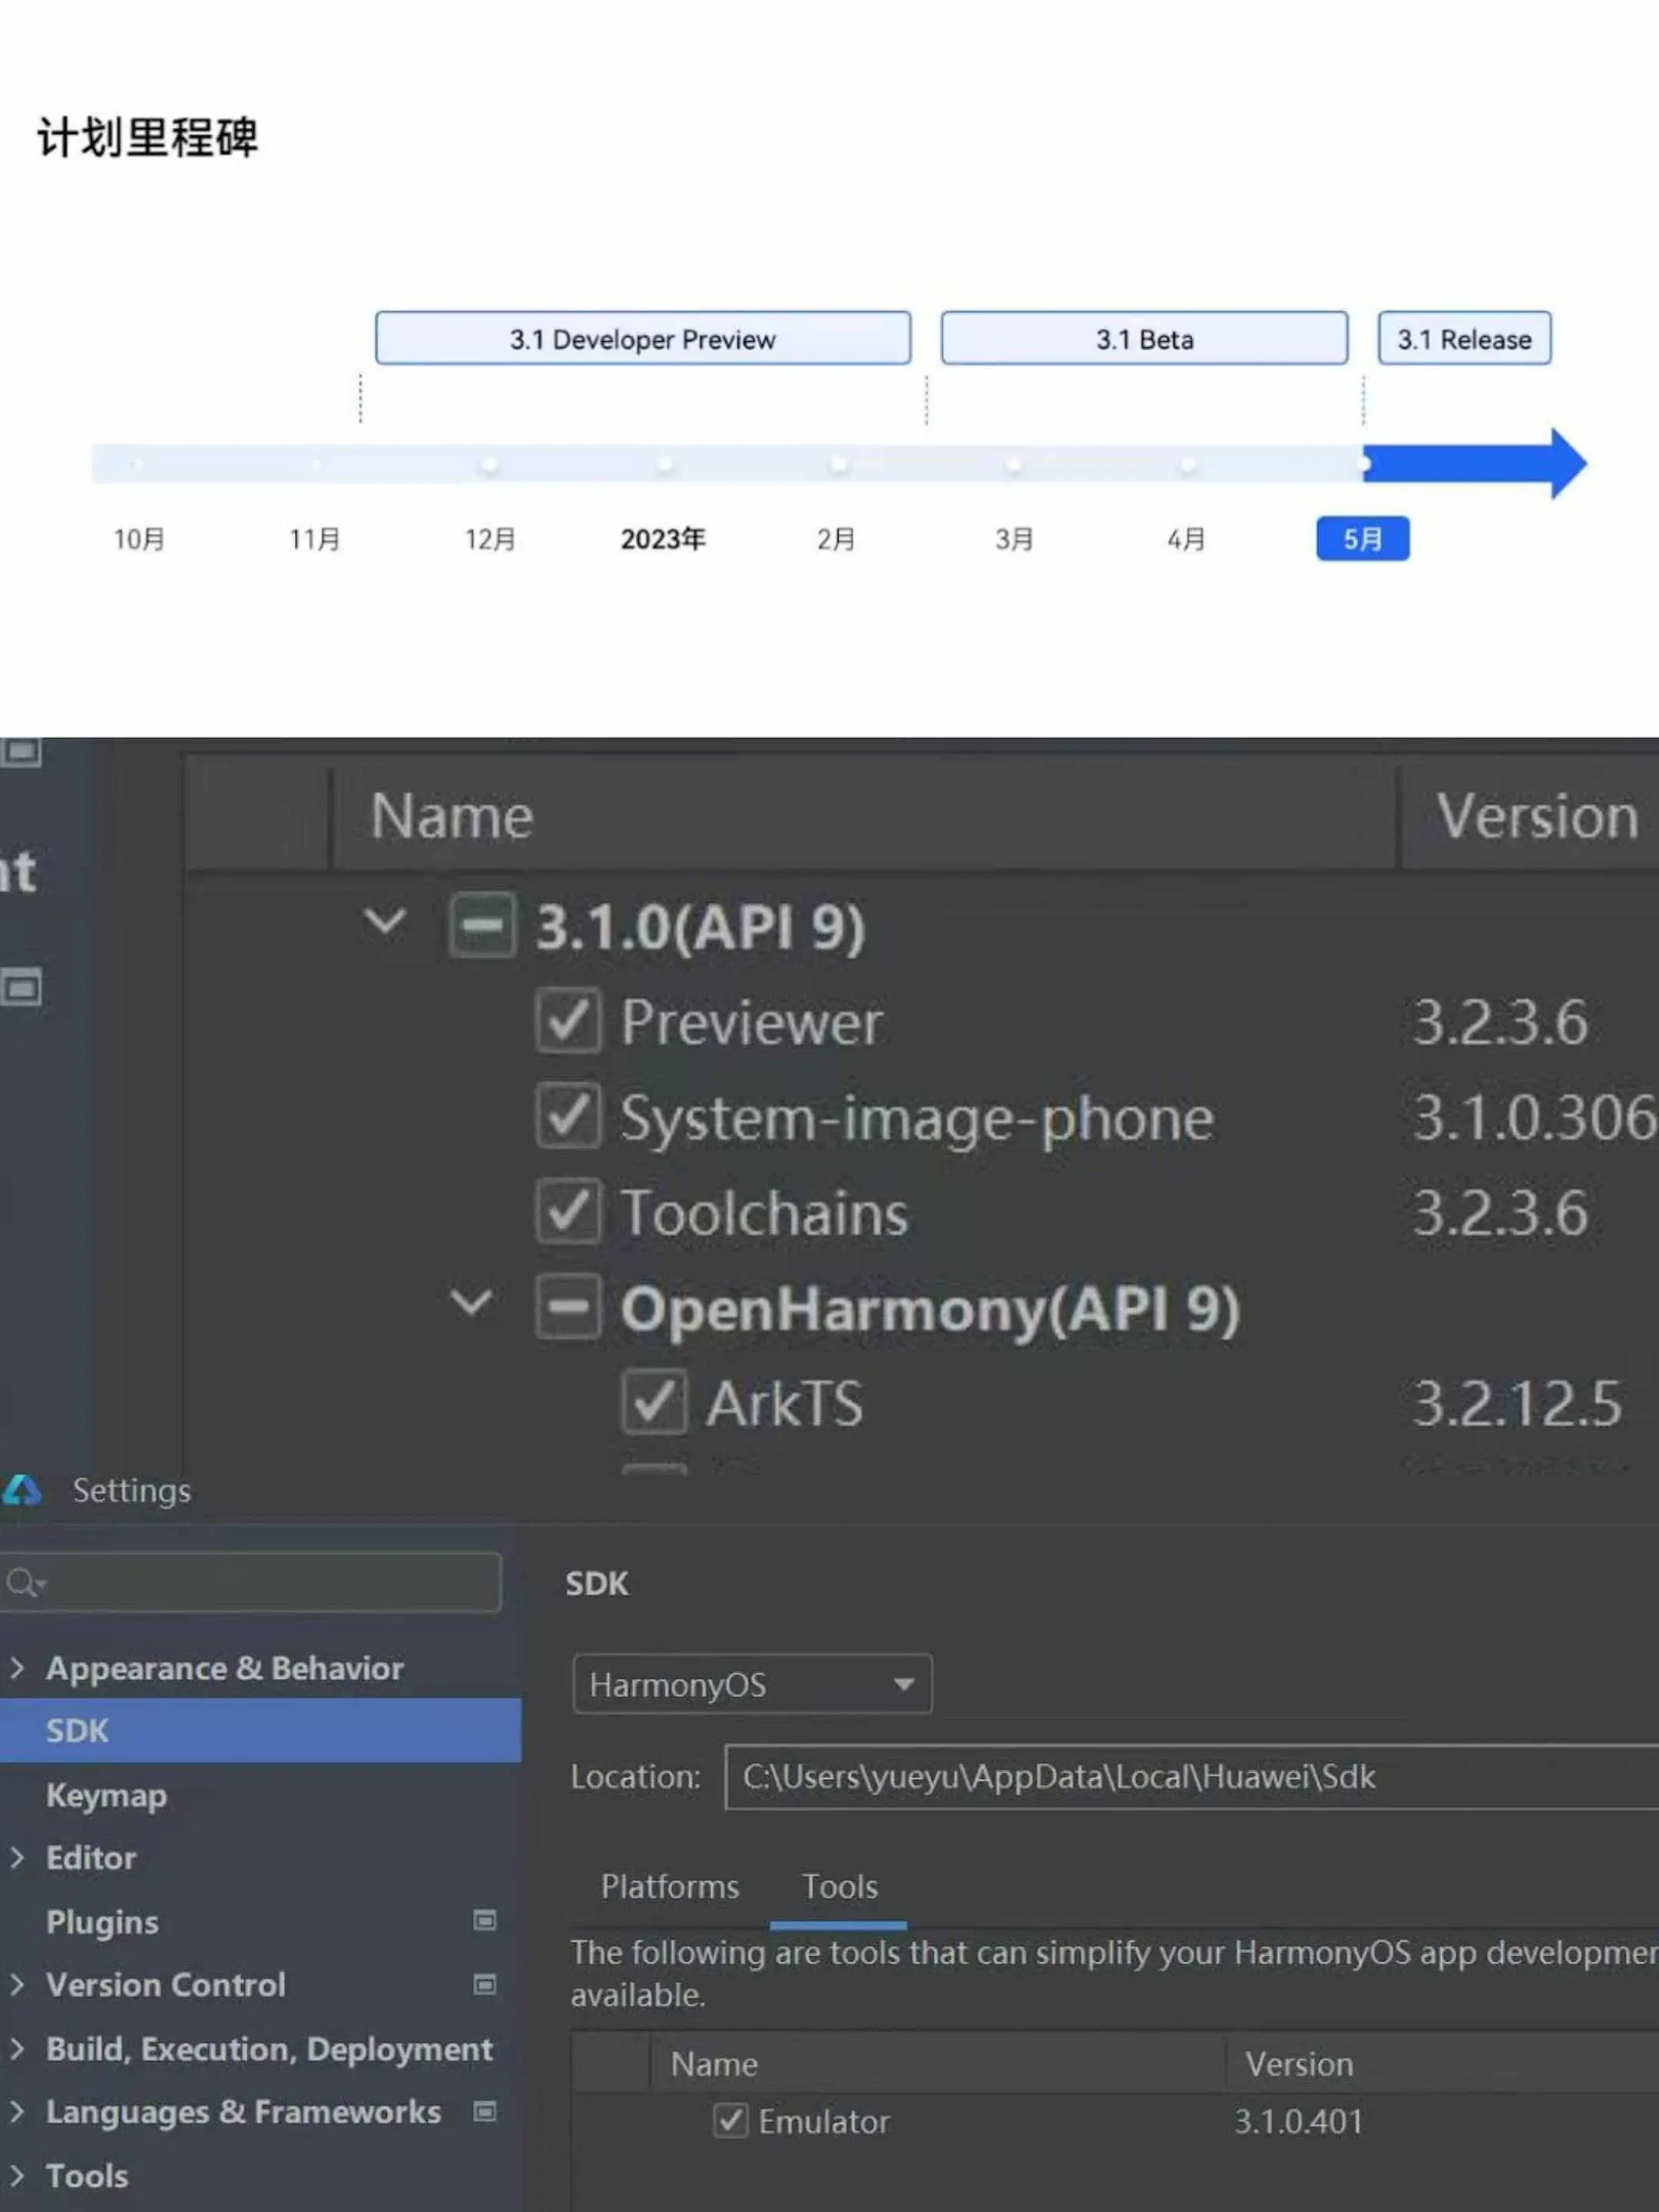This screenshot has width=1659, height=2212.
Task: Click the blue timeline arrow head
Action: pos(1566,463)
